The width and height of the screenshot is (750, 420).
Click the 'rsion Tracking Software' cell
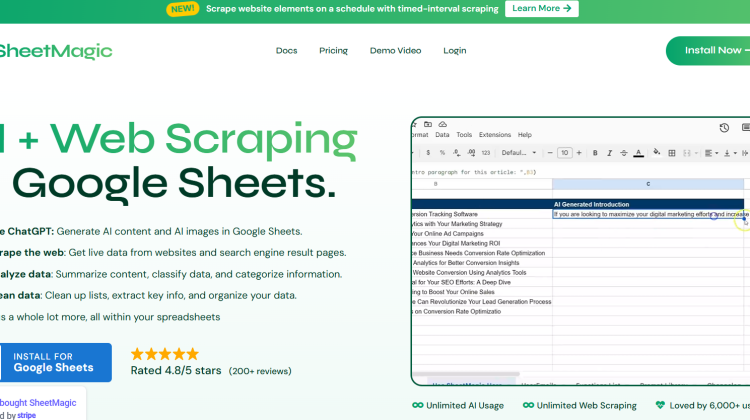tap(482, 214)
